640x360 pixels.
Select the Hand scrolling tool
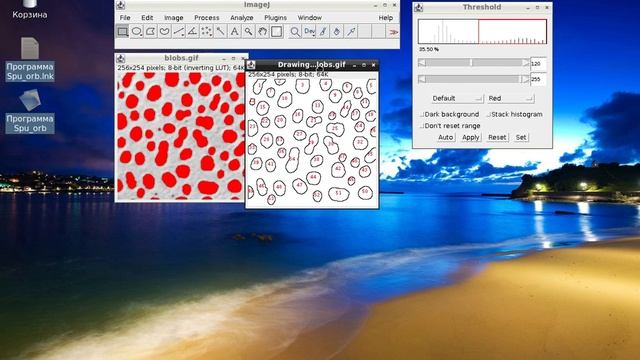pos(262,31)
